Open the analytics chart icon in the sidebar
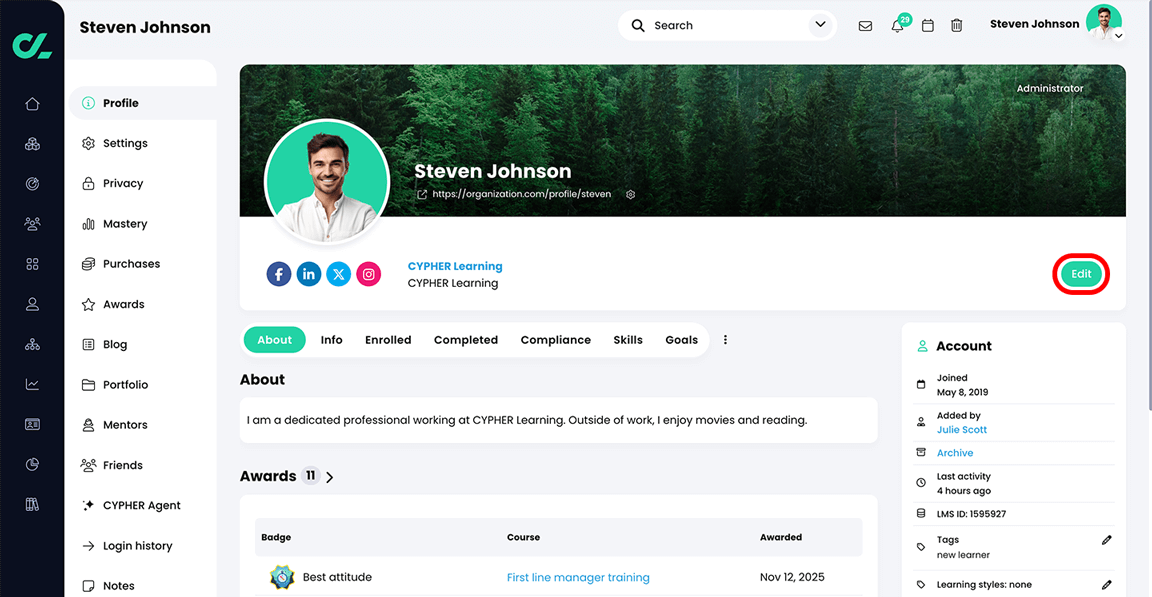Image resolution: width=1152 pixels, height=597 pixels. point(32,384)
